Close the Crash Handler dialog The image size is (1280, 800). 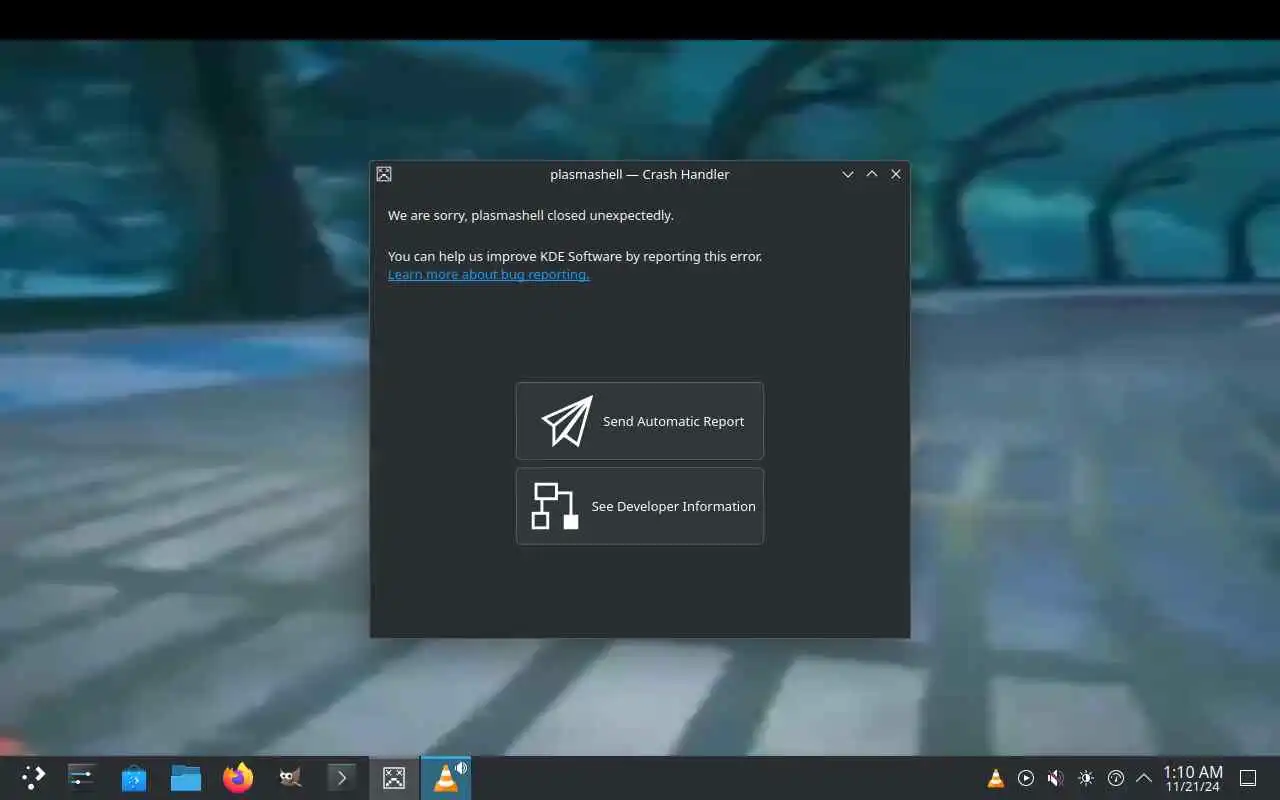point(896,174)
